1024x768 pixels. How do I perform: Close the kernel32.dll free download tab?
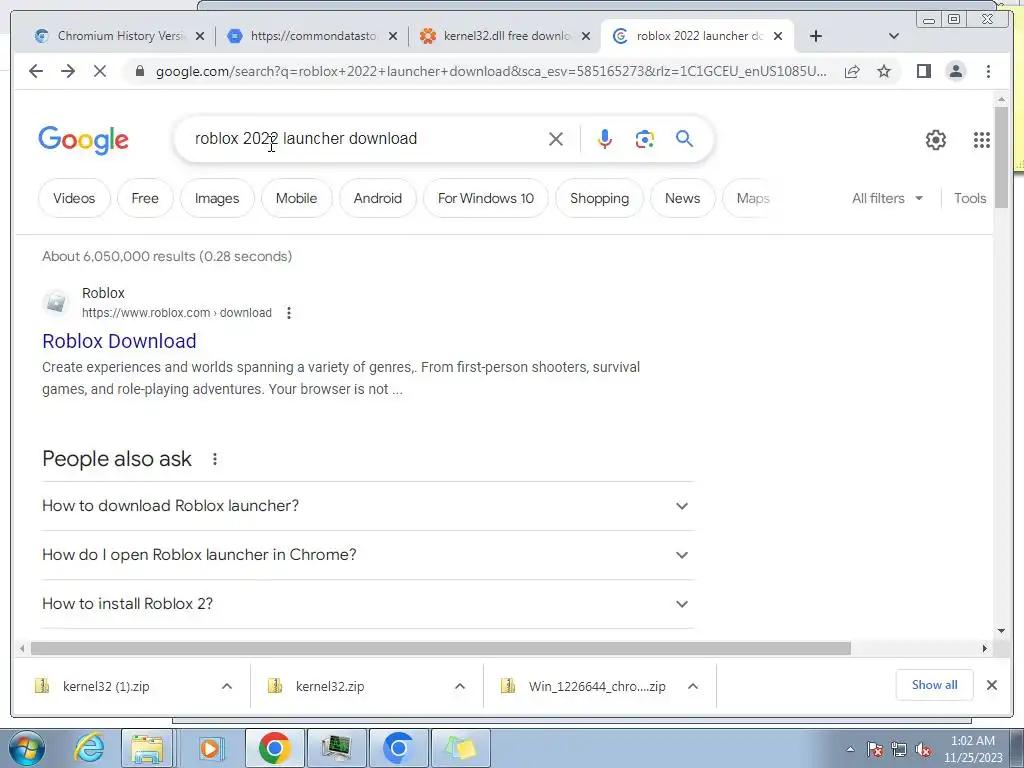tap(586, 36)
